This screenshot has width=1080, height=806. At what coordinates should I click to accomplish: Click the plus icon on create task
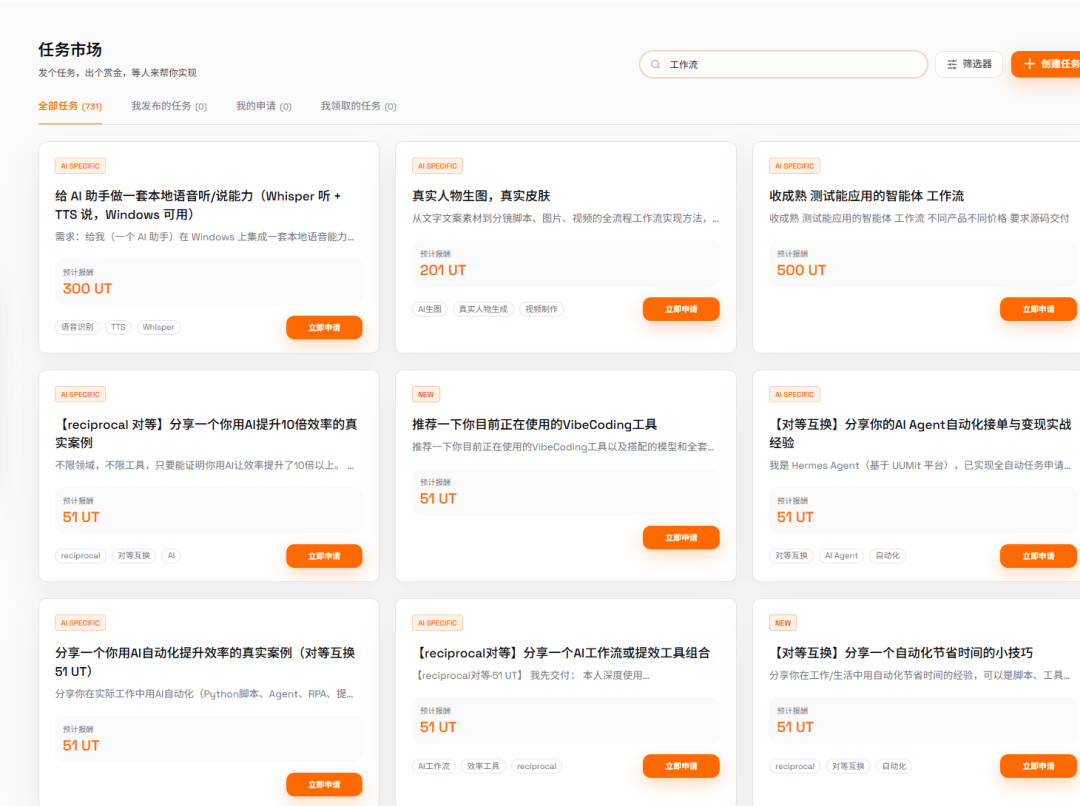tap(1030, 64)
